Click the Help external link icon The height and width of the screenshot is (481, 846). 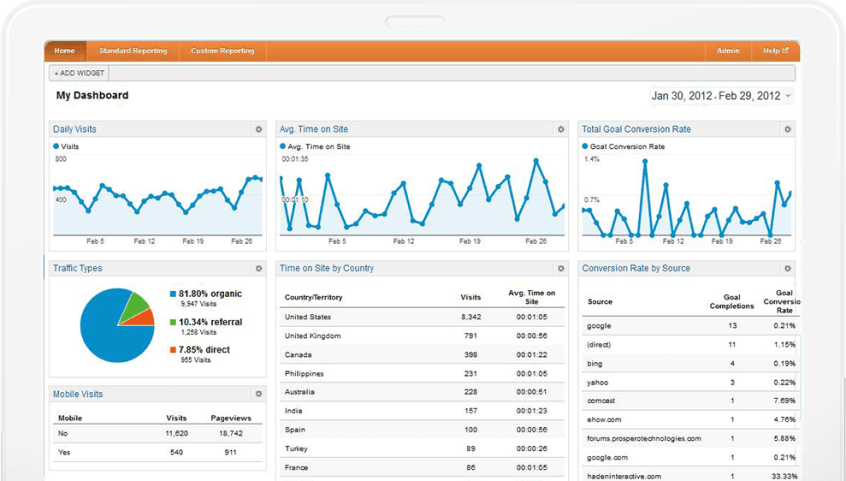[785, 50]
